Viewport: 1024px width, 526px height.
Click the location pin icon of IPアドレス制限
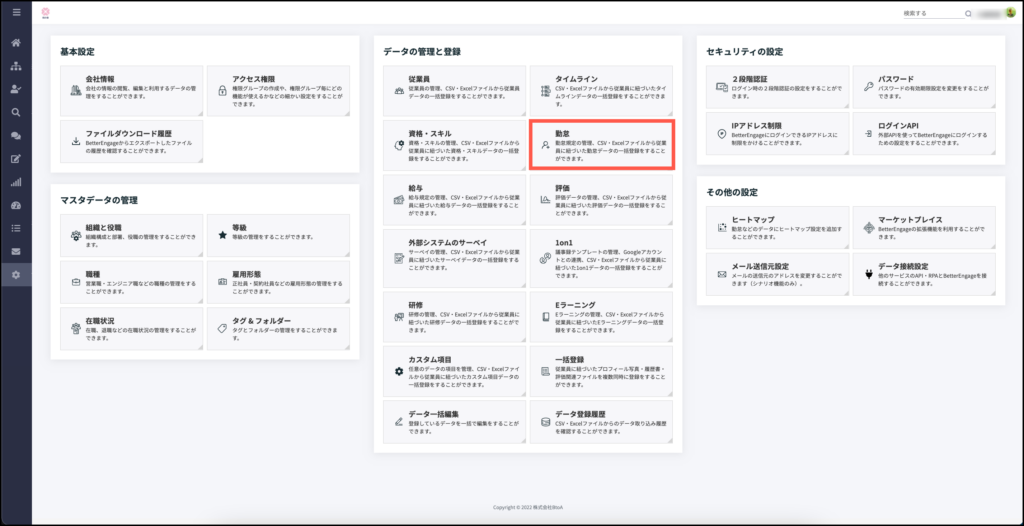coord(722,133)
